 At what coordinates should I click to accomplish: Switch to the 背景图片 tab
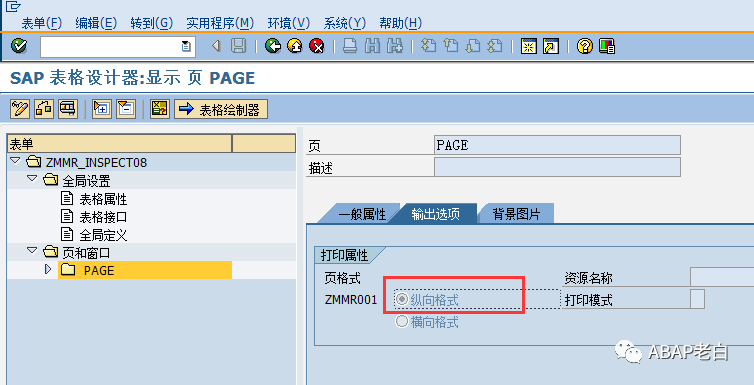tap(516, 214)
